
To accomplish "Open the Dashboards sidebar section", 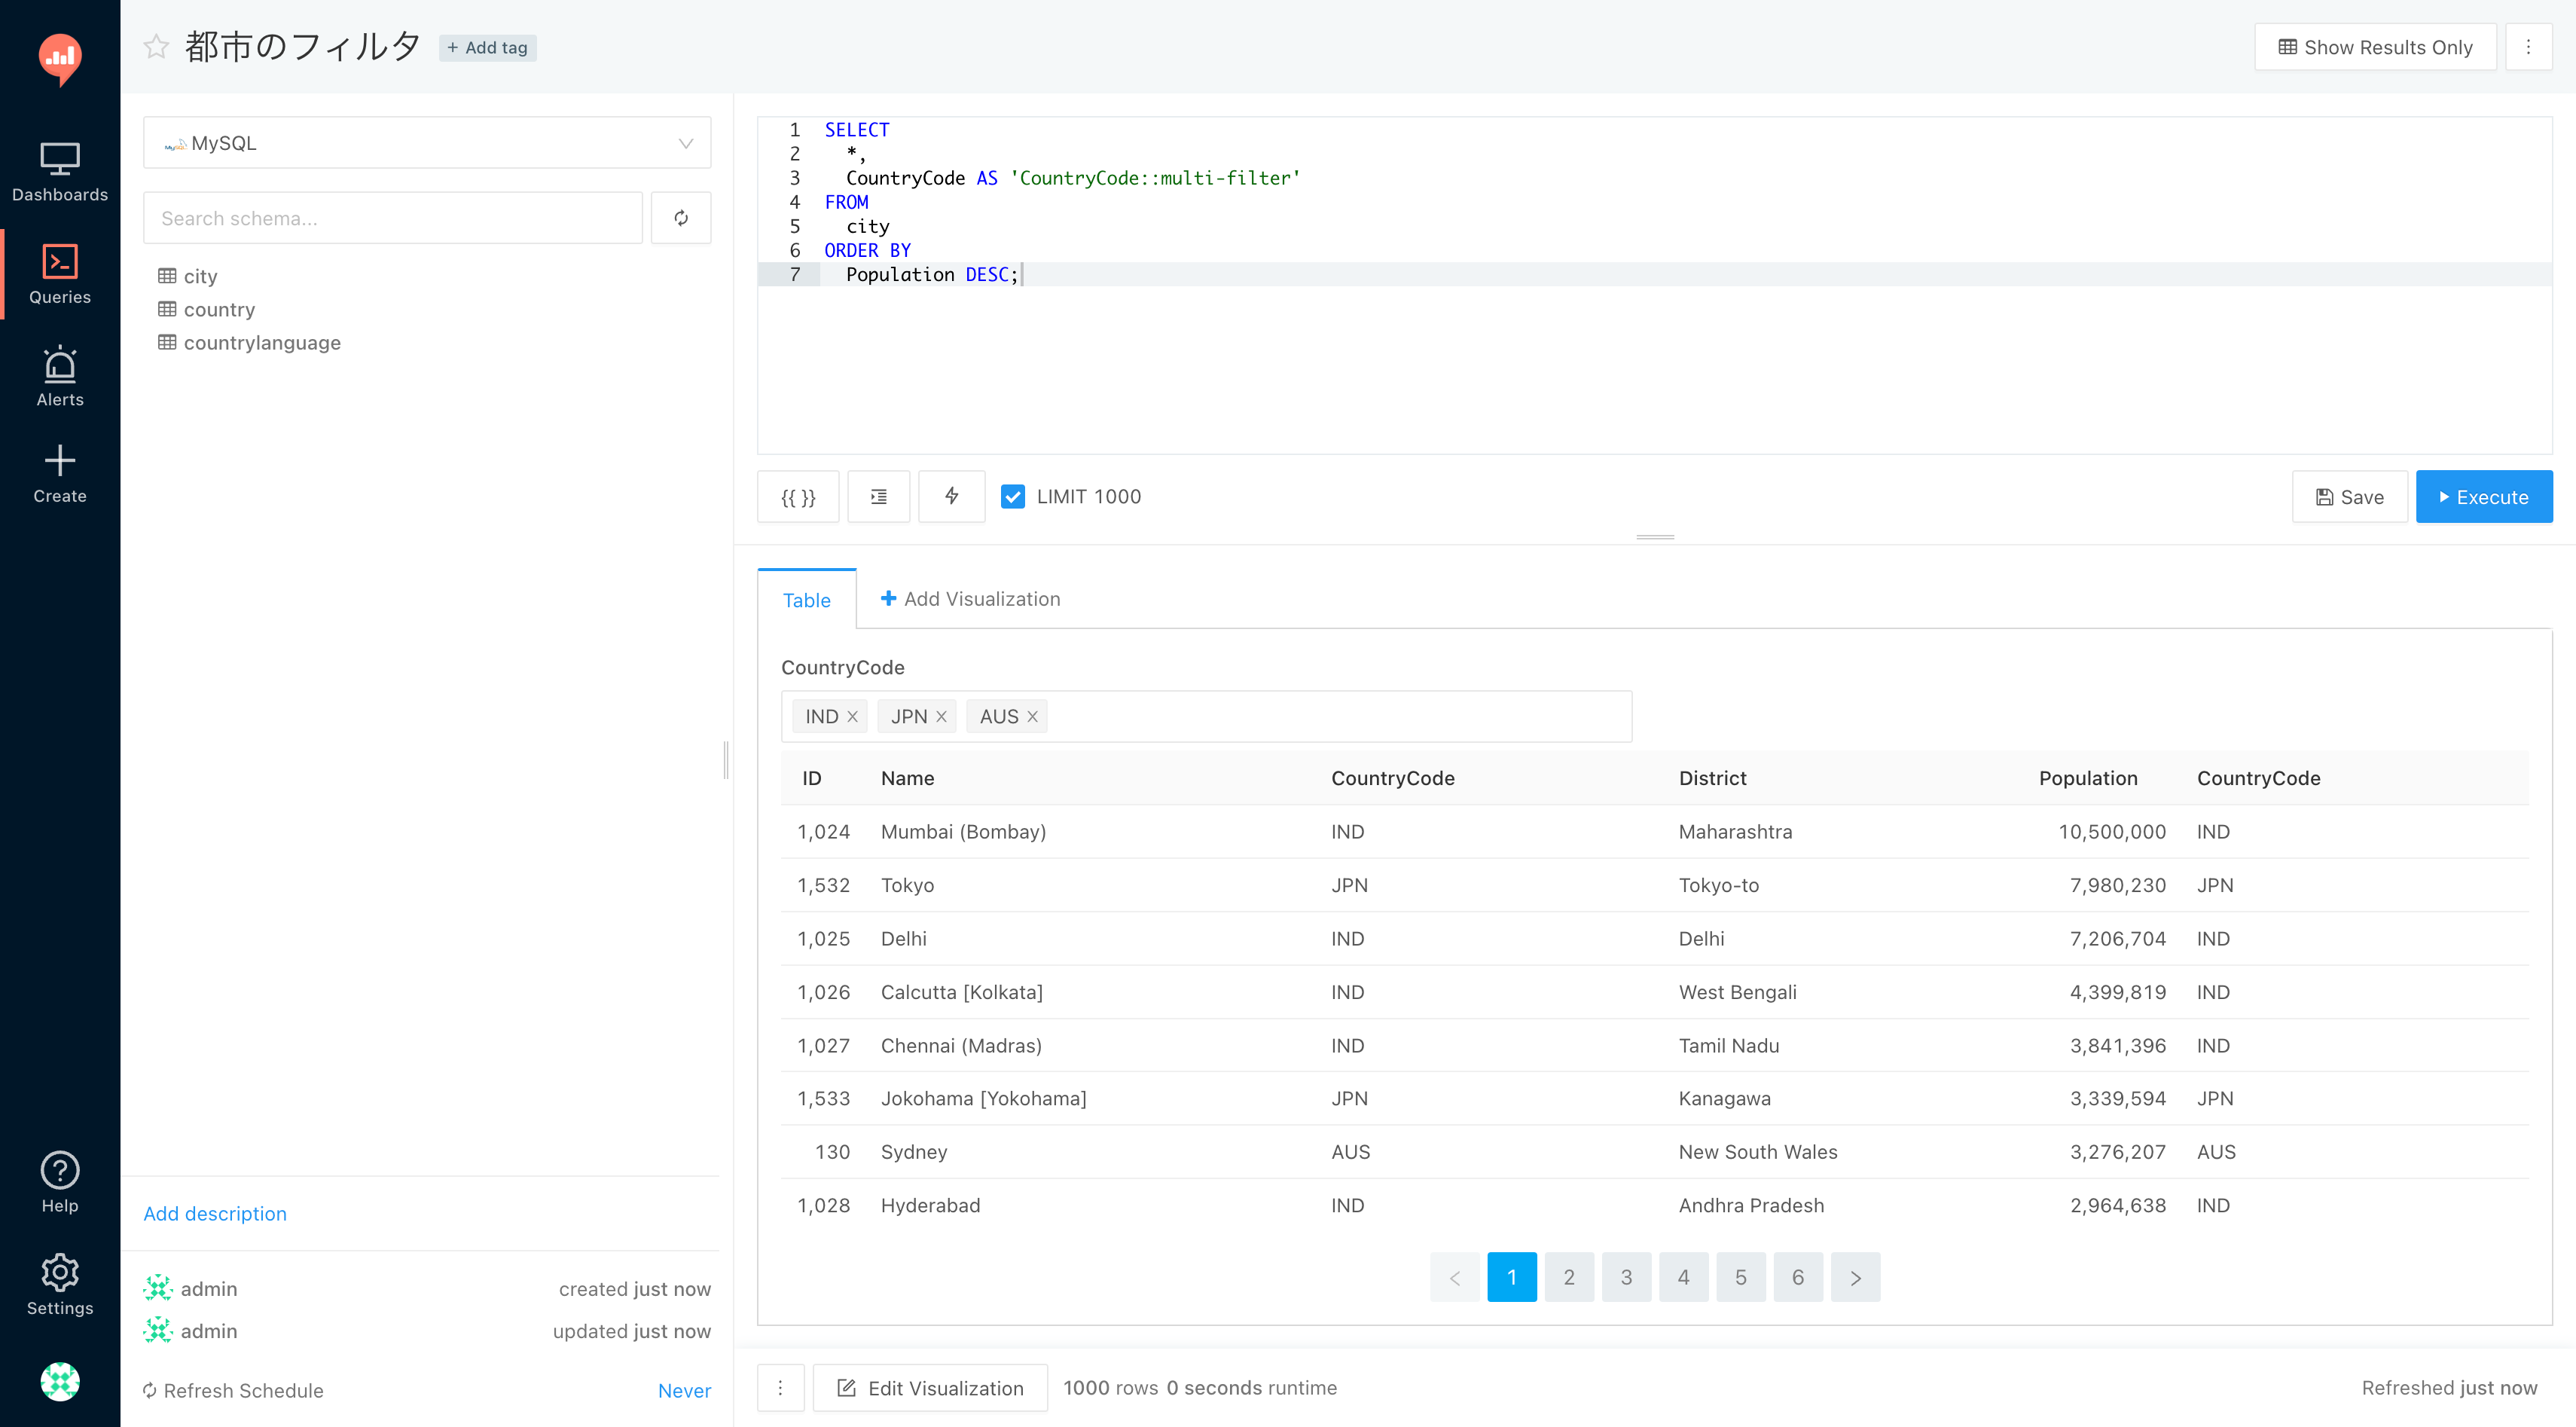I will tap(60, 172).
